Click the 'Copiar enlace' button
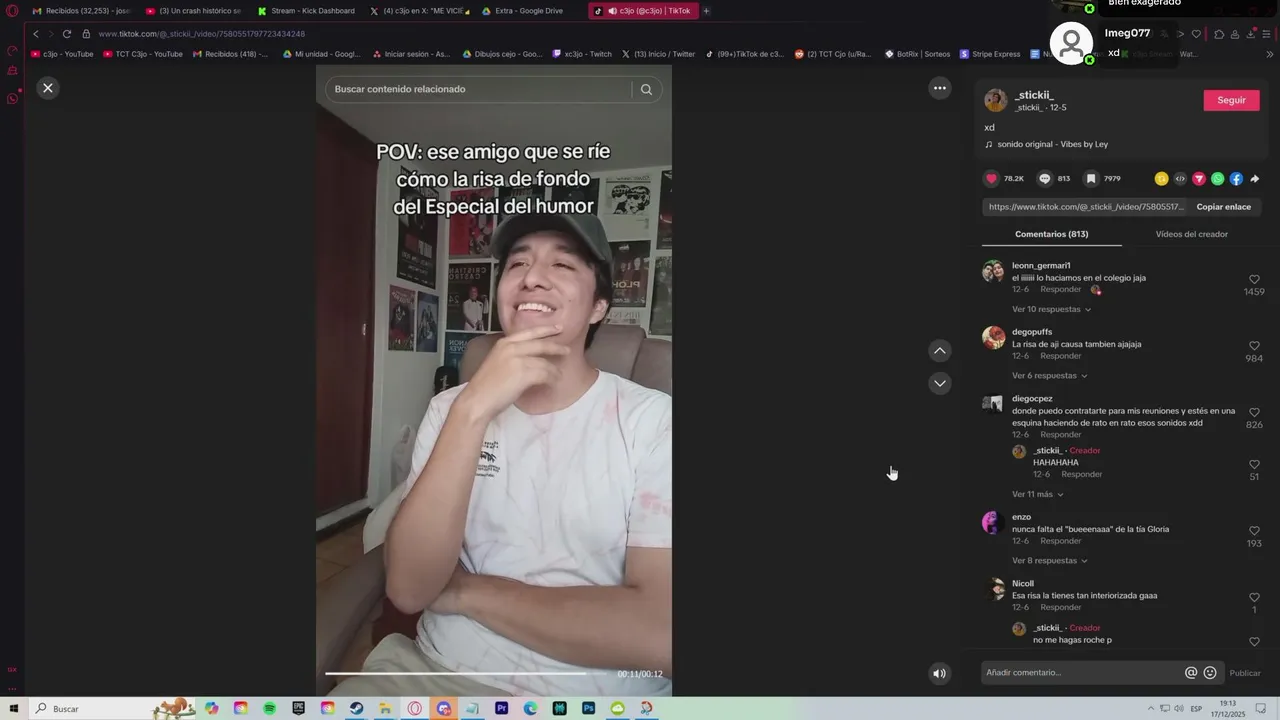This screenshot has width=1280, height=720. pyautogui.click(x=1224, y=207)
